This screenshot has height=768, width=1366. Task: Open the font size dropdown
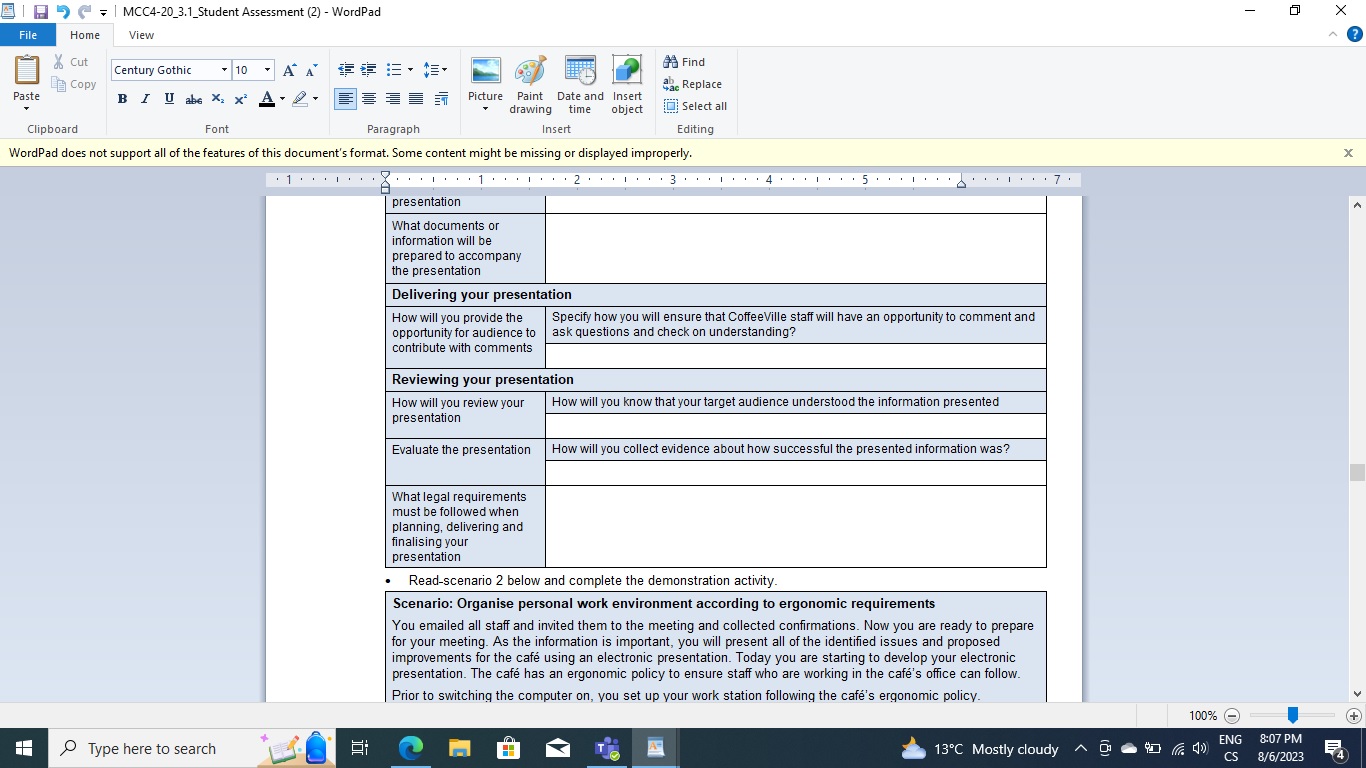[x=266, y=70]
